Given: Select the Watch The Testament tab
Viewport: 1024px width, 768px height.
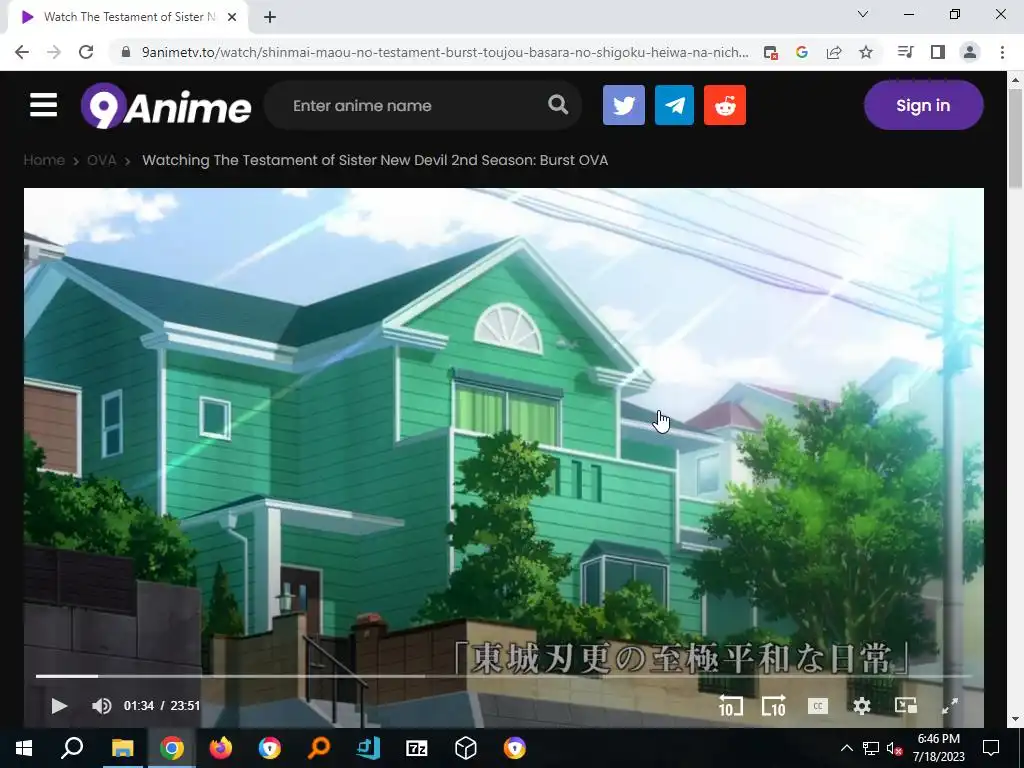Looking at the screenshot, I should pyautogui.click(x=128, y=18).
